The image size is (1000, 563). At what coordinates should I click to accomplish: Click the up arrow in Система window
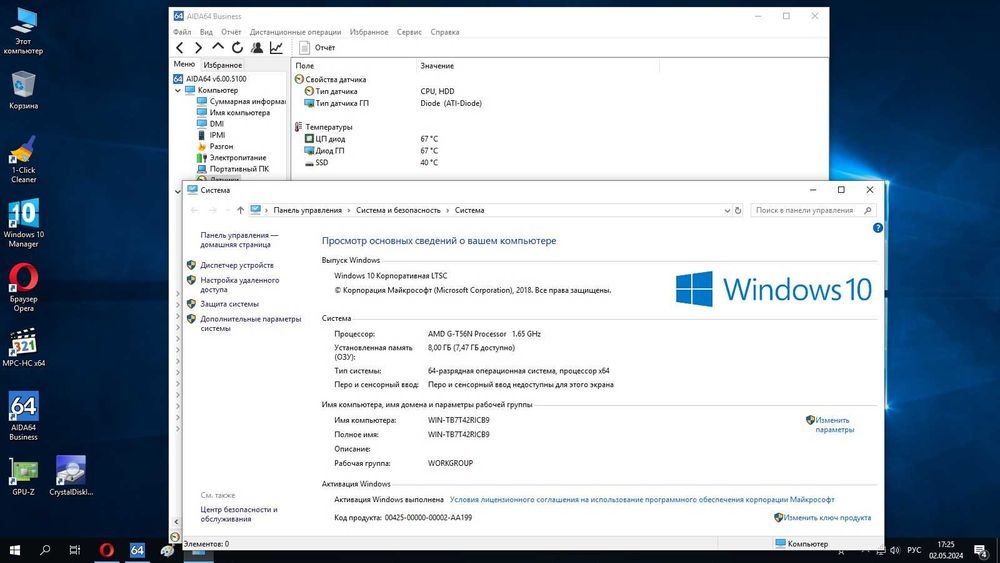click(x=240, y=210)
